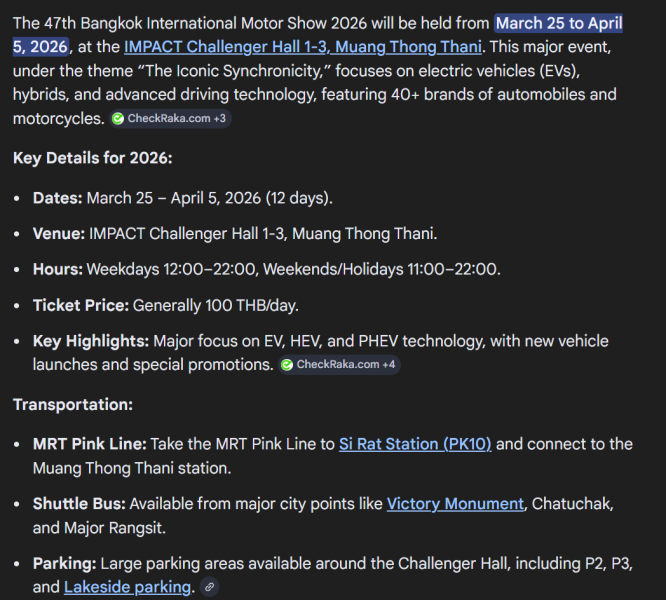Visit the Lakeside parking link
The image size is (666, 600).
pyautogui.click(x=128, y=587)
